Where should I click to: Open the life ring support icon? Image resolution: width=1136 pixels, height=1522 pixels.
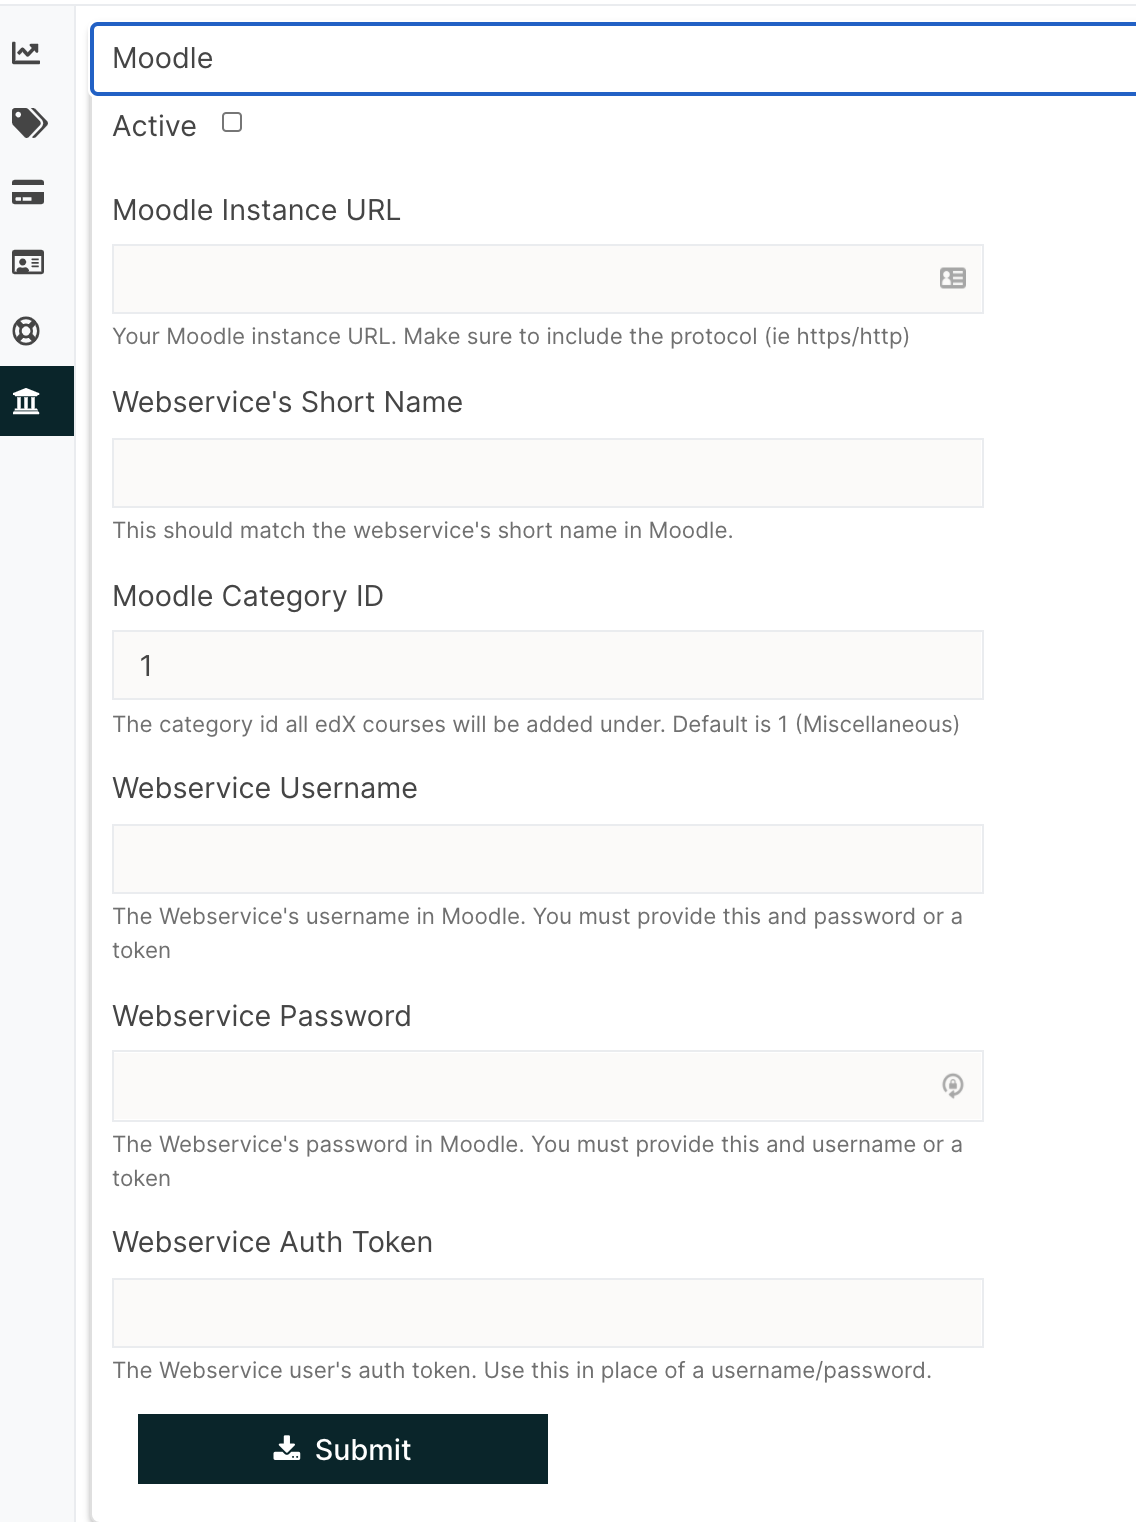tap(26, 331)
